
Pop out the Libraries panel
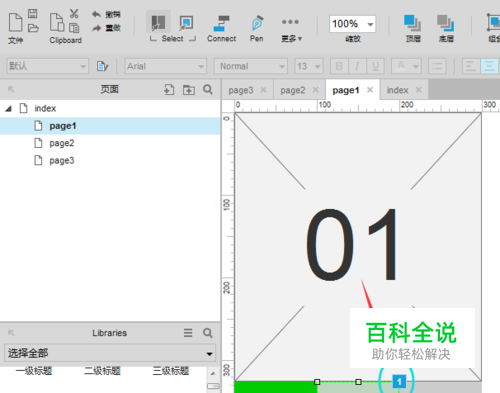click(11, 333)
